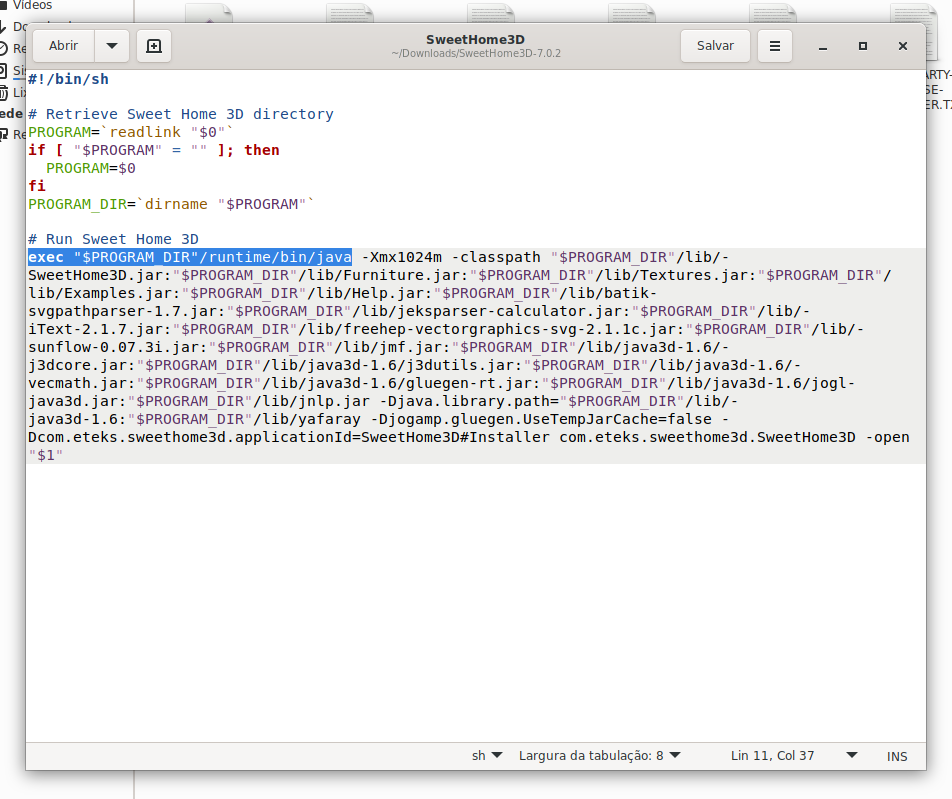
Task: Open the Lin 11, Col 37 position dropdown
Action: [794, 756]
